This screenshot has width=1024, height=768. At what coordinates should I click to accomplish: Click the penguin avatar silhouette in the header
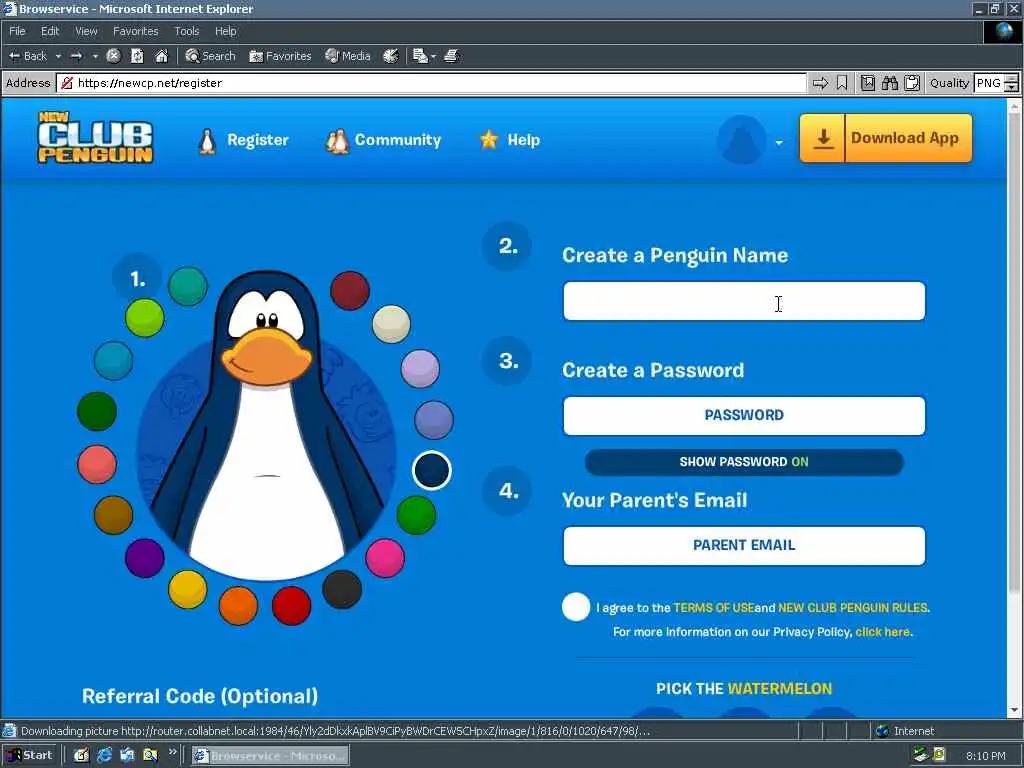pos(741,140)
